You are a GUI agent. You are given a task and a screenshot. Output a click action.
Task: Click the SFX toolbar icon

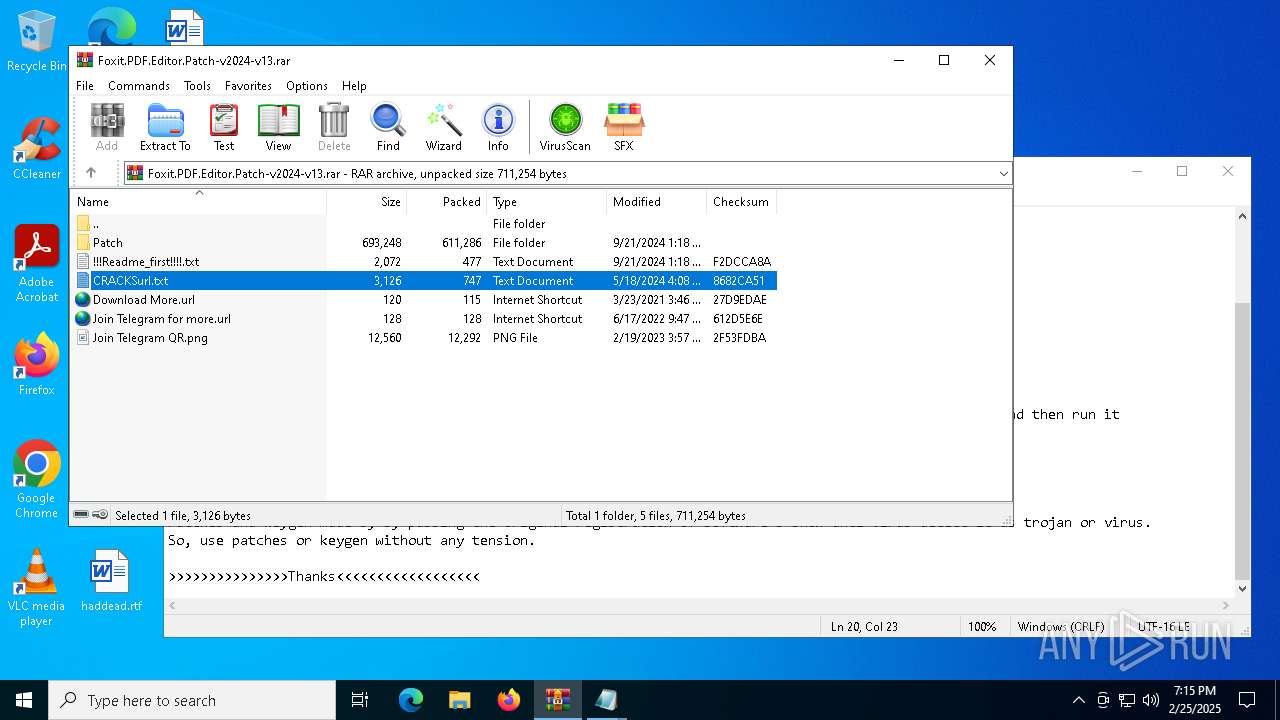(624, 127)
